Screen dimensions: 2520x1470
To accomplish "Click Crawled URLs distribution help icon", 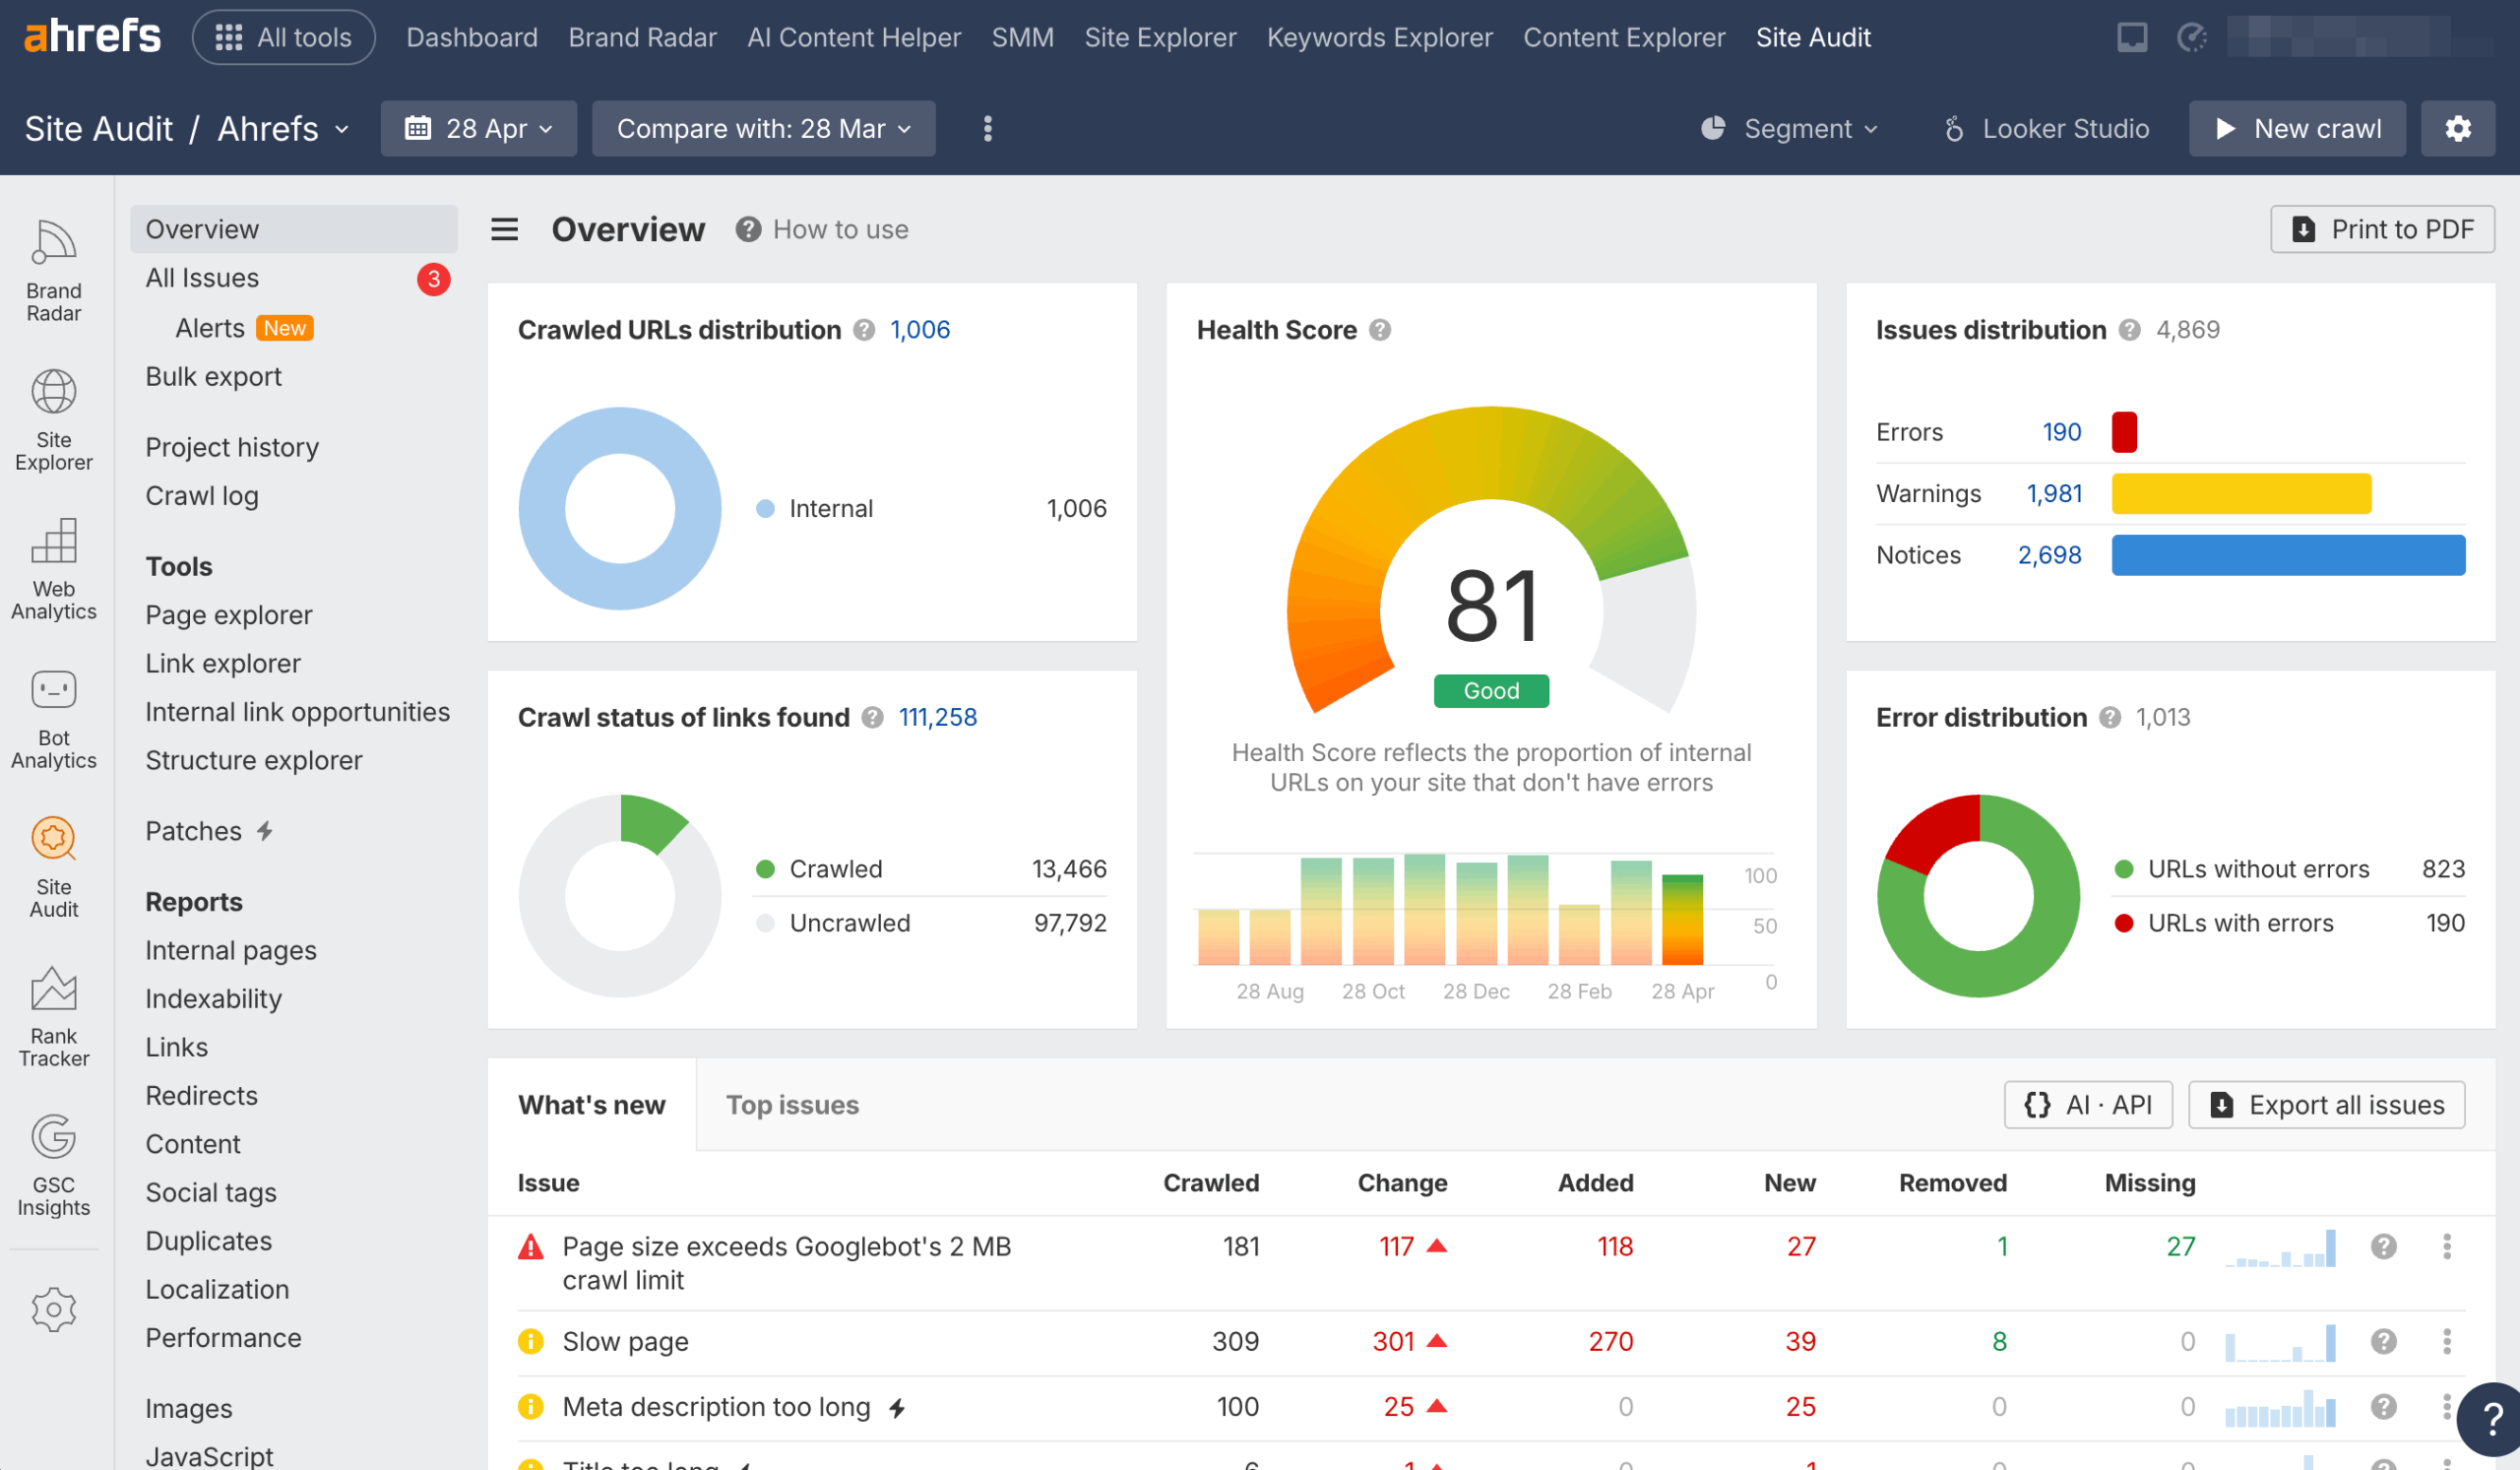I will (864, 330).
